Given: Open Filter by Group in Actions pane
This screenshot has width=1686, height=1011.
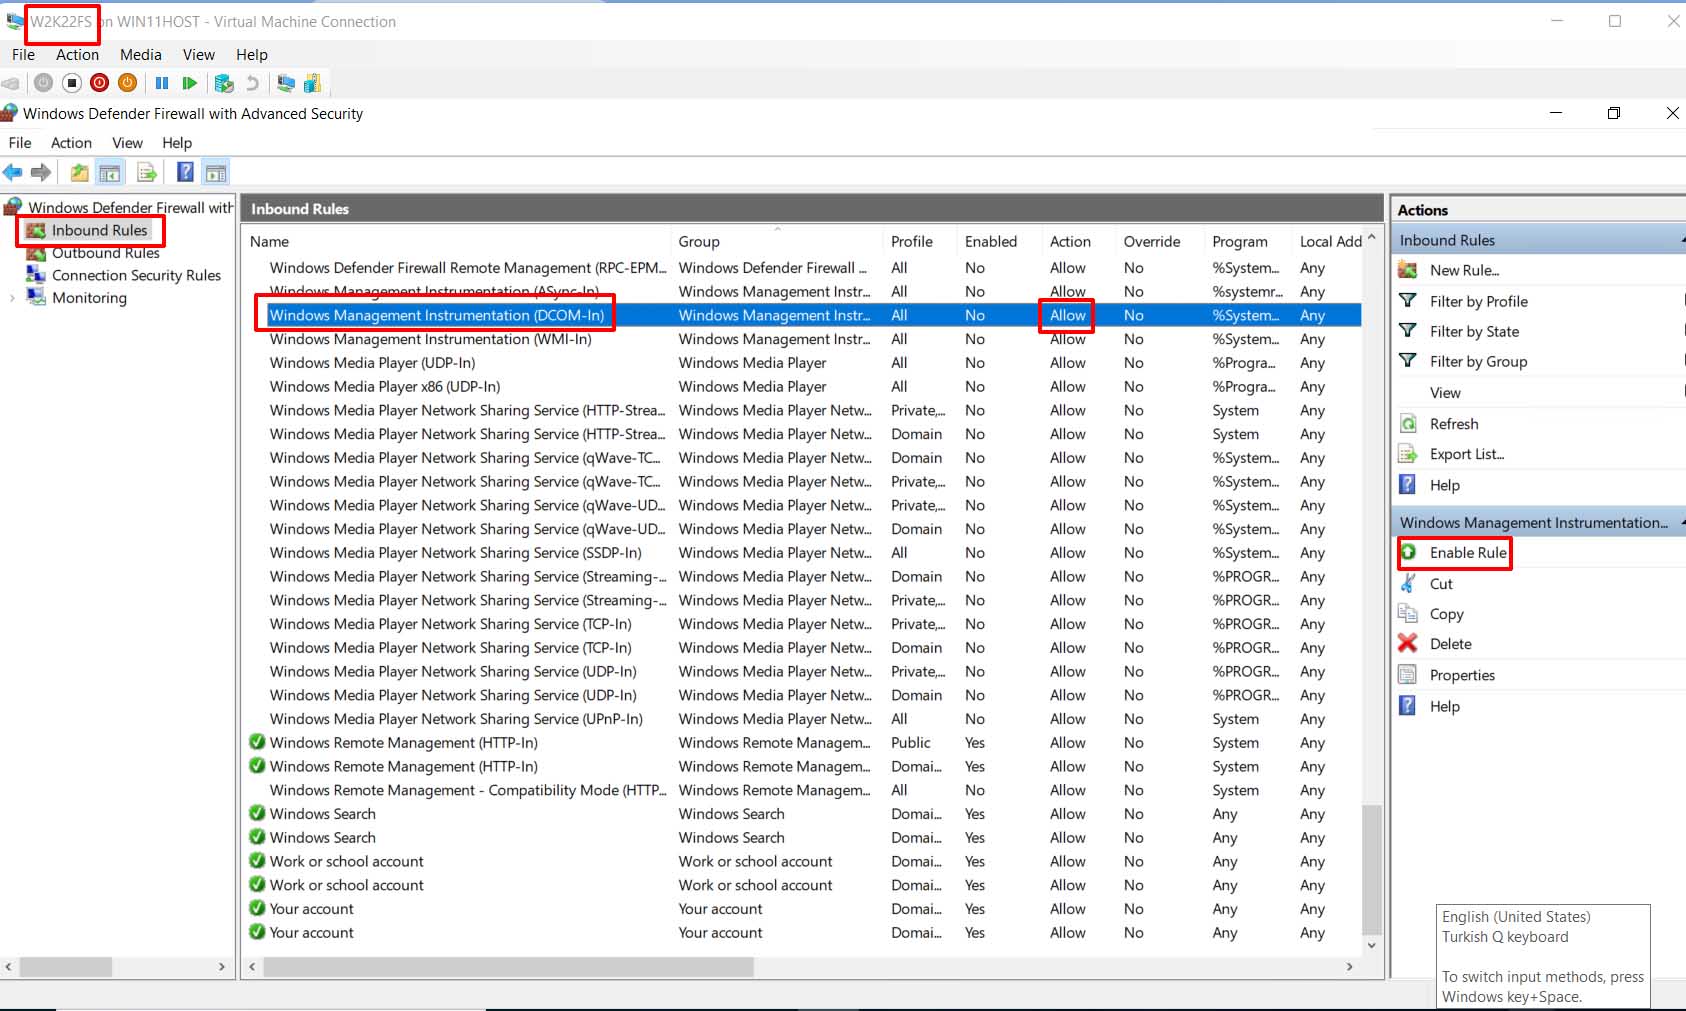Looking at the screenshot, I should coord(1478,361).
